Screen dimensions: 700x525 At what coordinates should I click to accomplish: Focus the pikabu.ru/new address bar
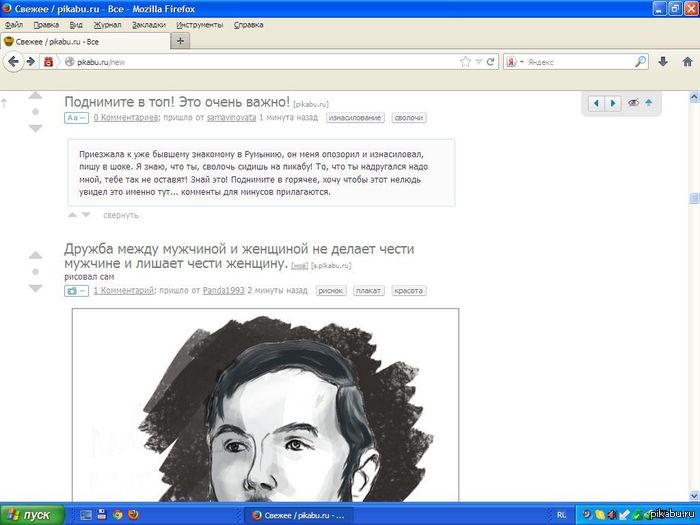coord(266,62)
